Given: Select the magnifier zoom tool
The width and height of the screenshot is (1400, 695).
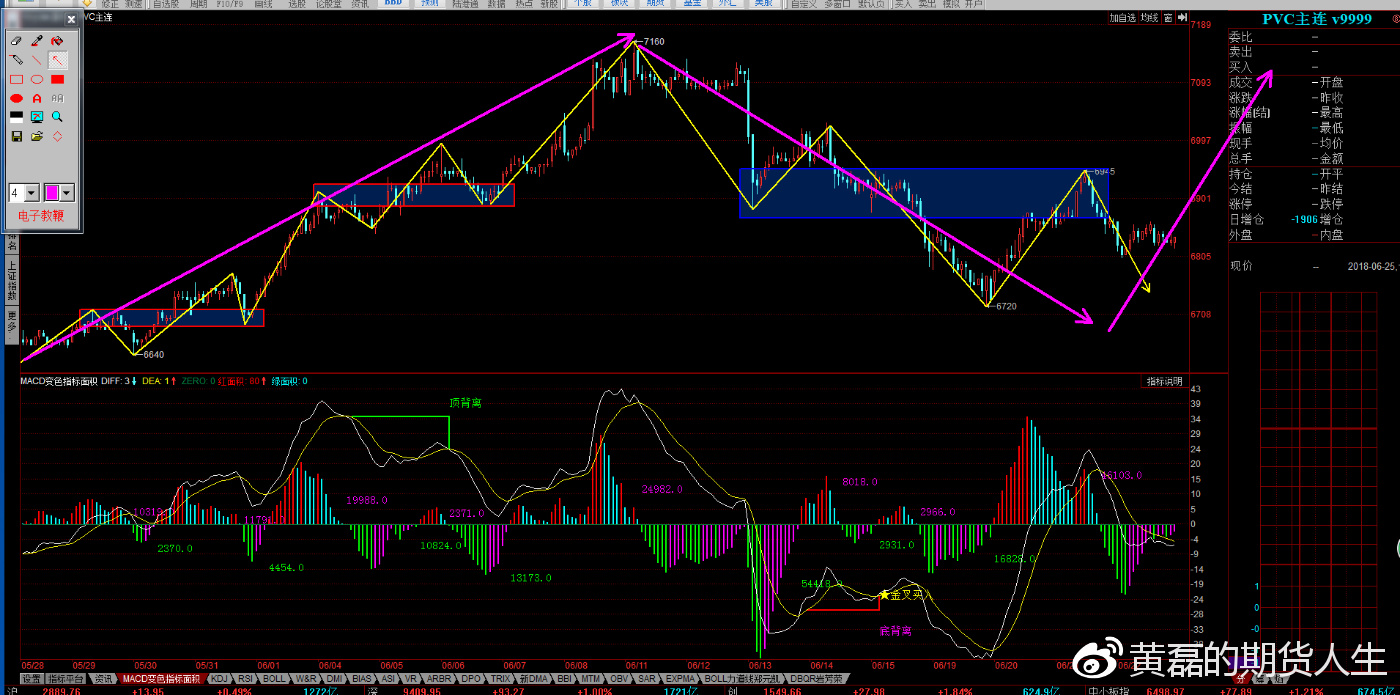Looking at the screenshot, I should tap(57, 117).
